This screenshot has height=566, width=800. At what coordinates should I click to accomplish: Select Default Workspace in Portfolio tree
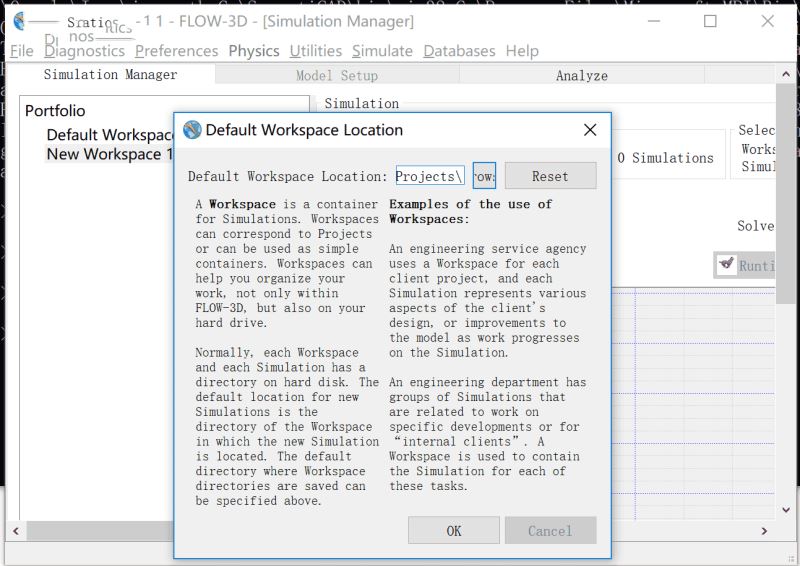[110, 135]
